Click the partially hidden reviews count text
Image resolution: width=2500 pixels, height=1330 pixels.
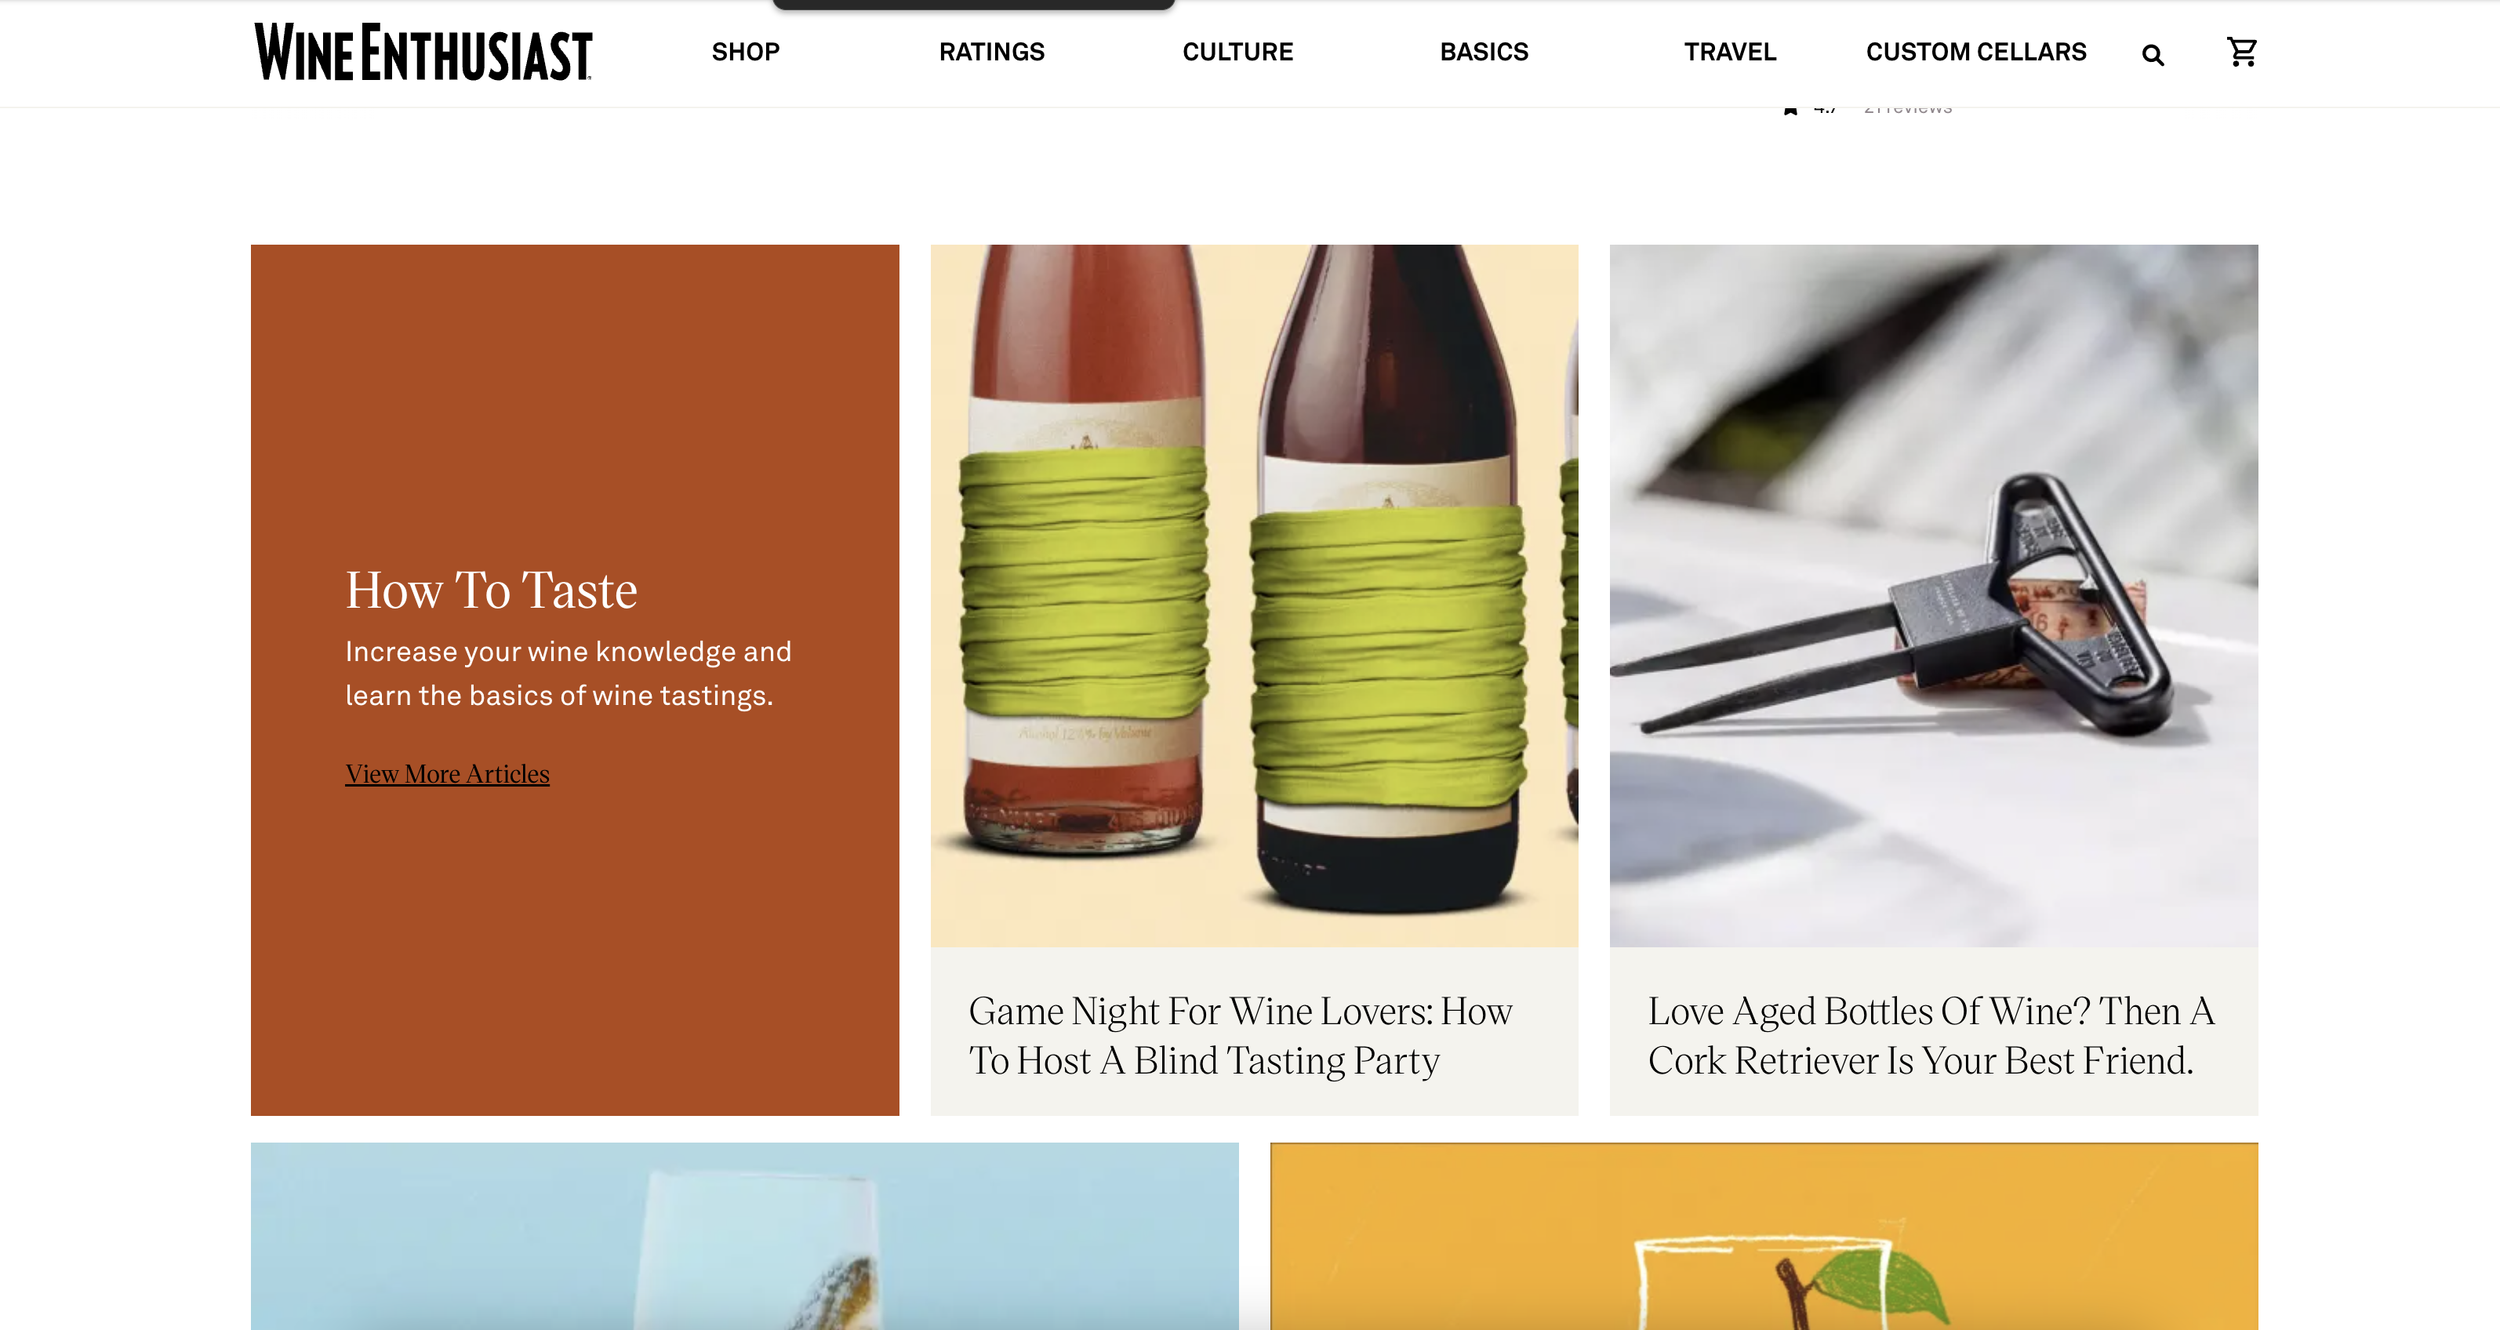pos(1907,109)
